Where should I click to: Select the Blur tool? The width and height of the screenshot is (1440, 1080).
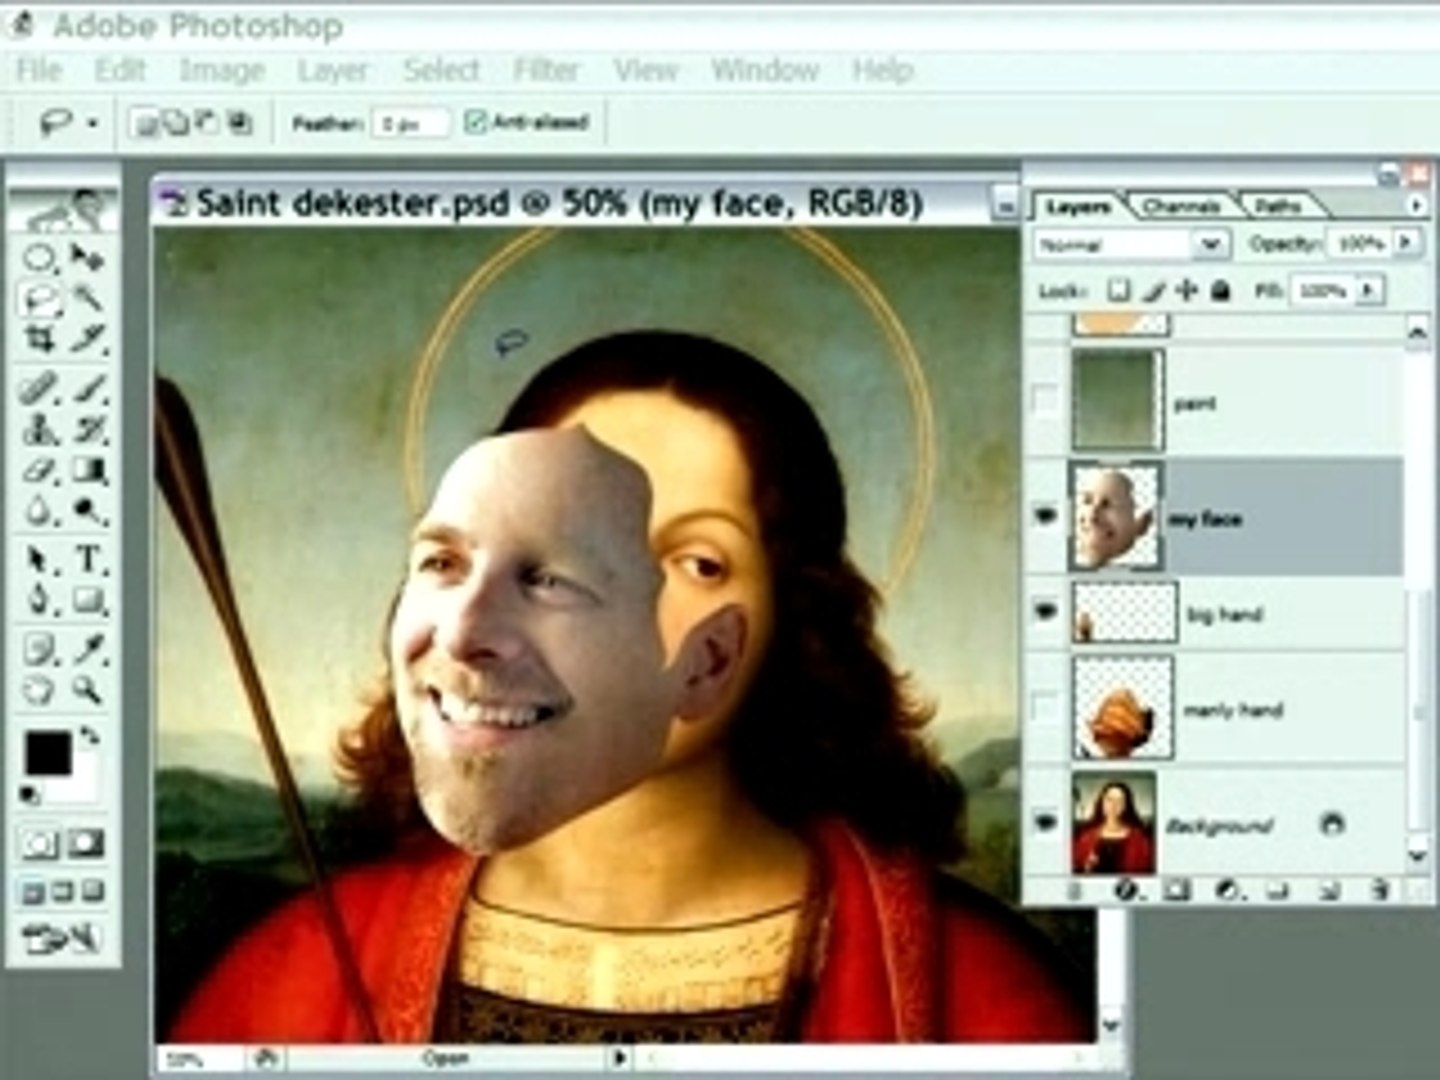[40, 512]
